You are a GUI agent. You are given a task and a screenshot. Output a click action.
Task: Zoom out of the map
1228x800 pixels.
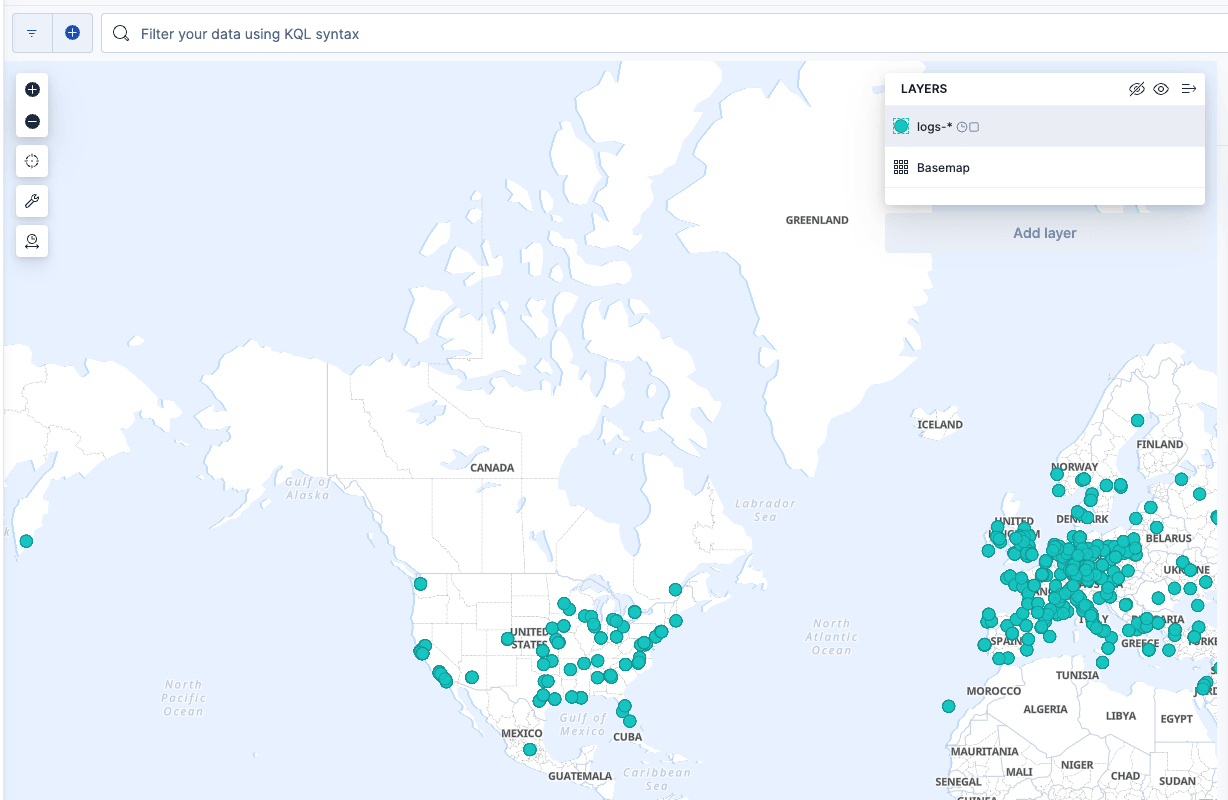coord(32,122)
